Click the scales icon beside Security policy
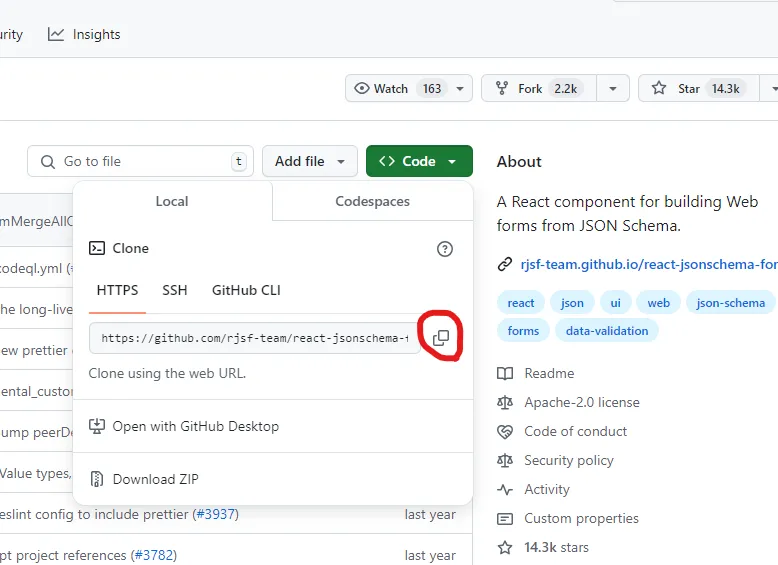Viewport: 778px width, 565px height. pos(505,460)
